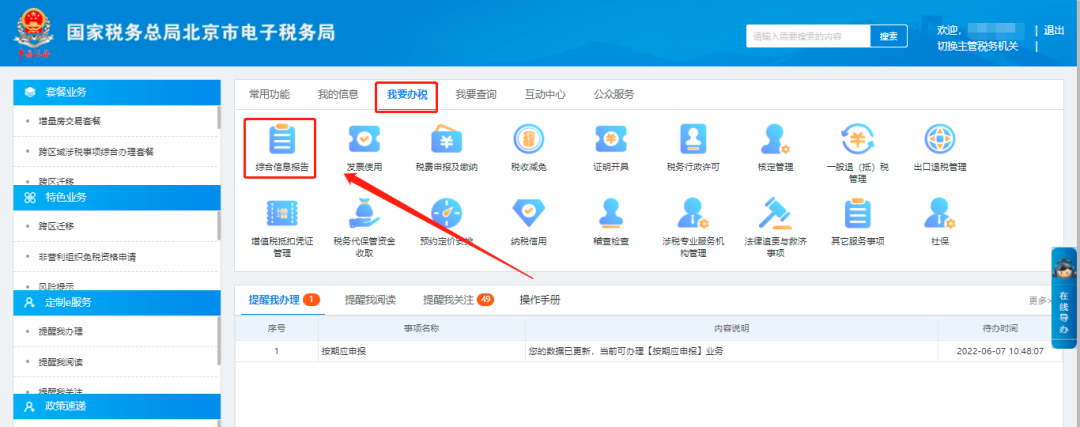Open the 出口退税管理 icon
Viewport: 1080px width, 427px height.
[939, 139]
